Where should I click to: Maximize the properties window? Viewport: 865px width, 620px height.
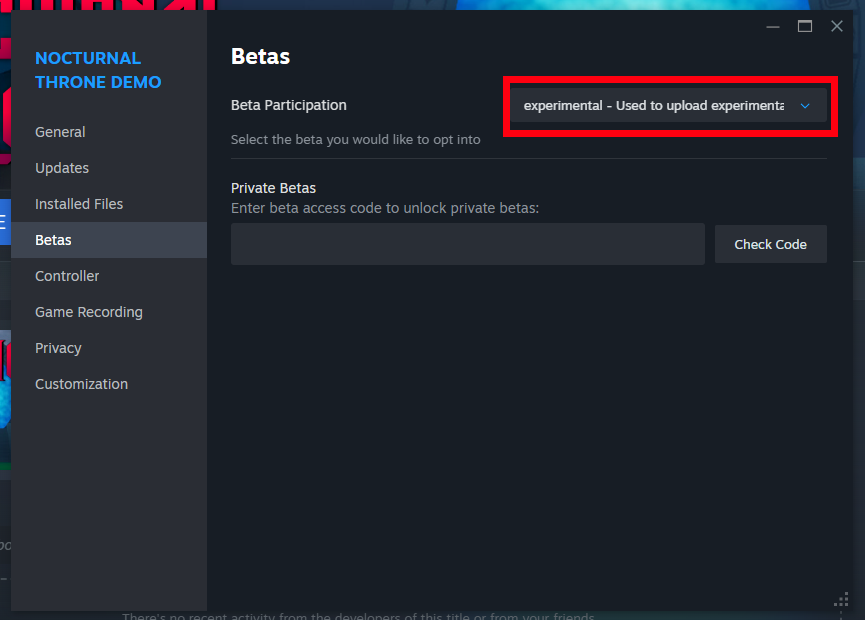[805, 26]
